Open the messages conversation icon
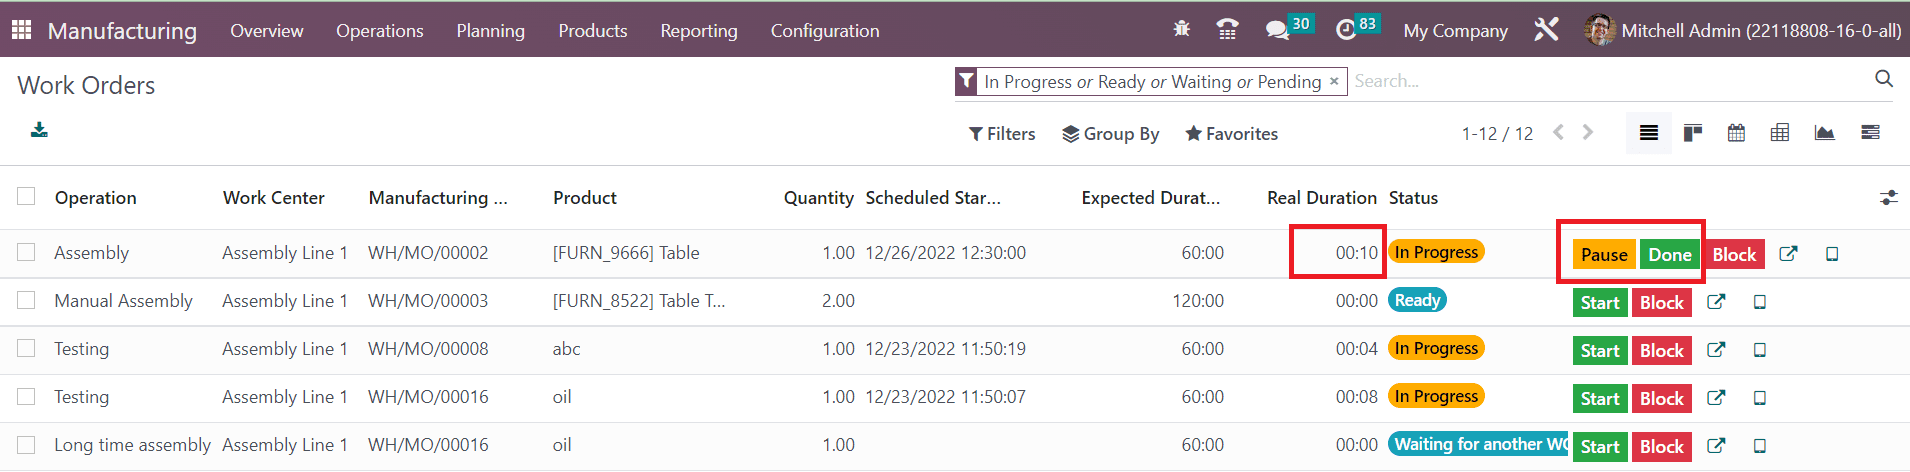Image resolution: width=1910 pixels, height=472 pixels. (x=1277, y=31)
